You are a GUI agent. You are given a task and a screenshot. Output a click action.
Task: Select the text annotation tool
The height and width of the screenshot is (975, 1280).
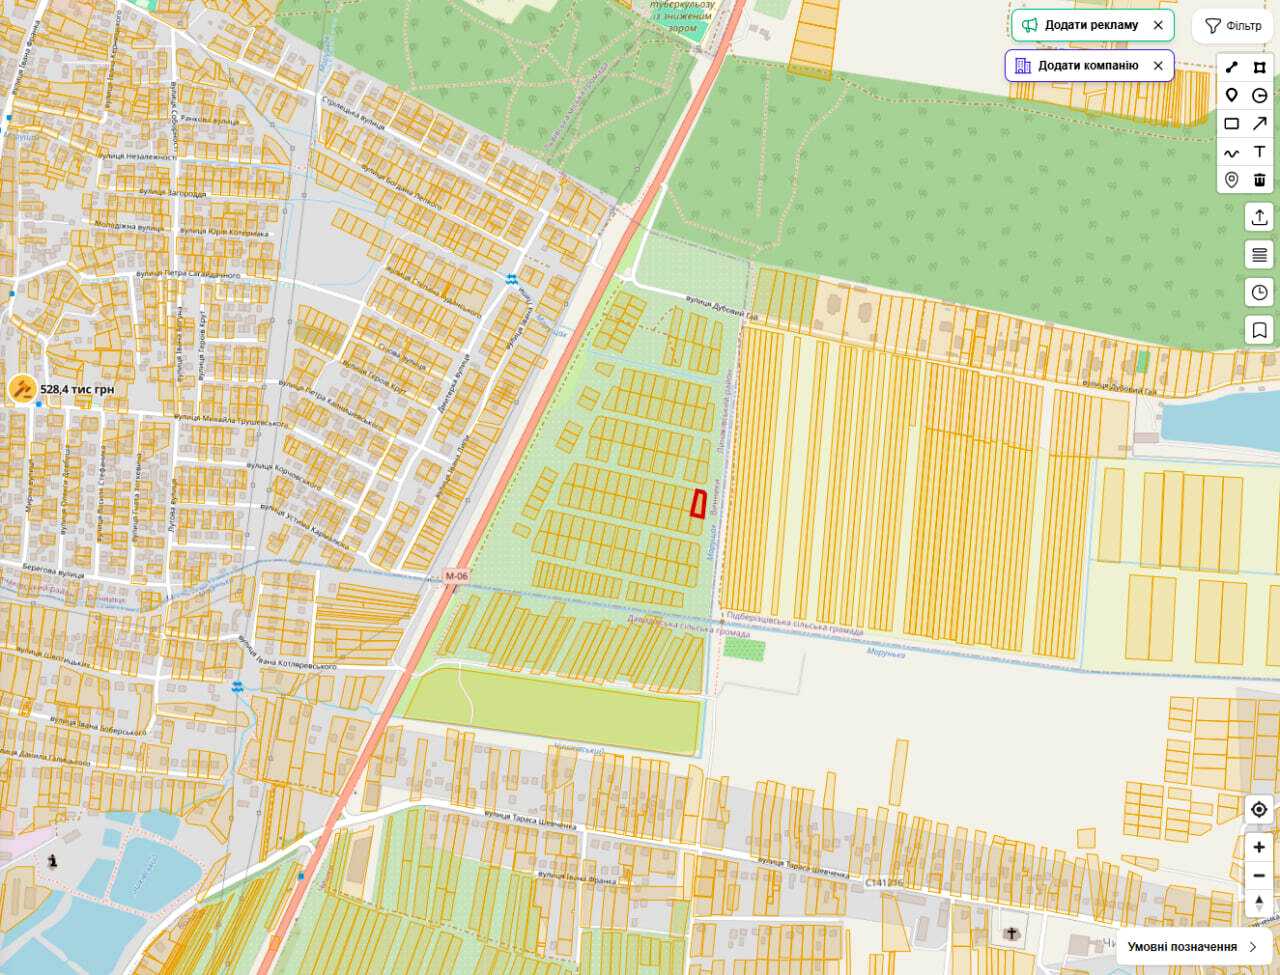(x=1260, y=152)
